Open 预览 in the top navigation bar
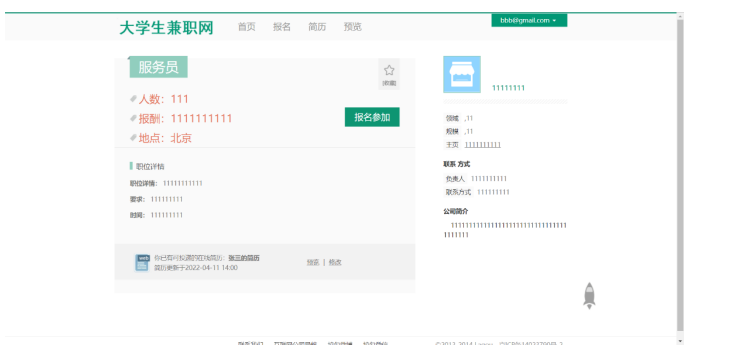This screenshot has height=360, width=731. (x=352, y=27)
